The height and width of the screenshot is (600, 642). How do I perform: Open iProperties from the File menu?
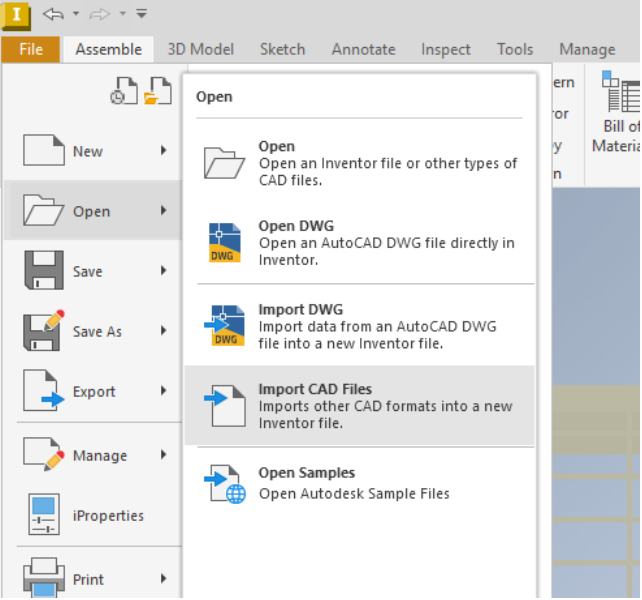(108, 516)
